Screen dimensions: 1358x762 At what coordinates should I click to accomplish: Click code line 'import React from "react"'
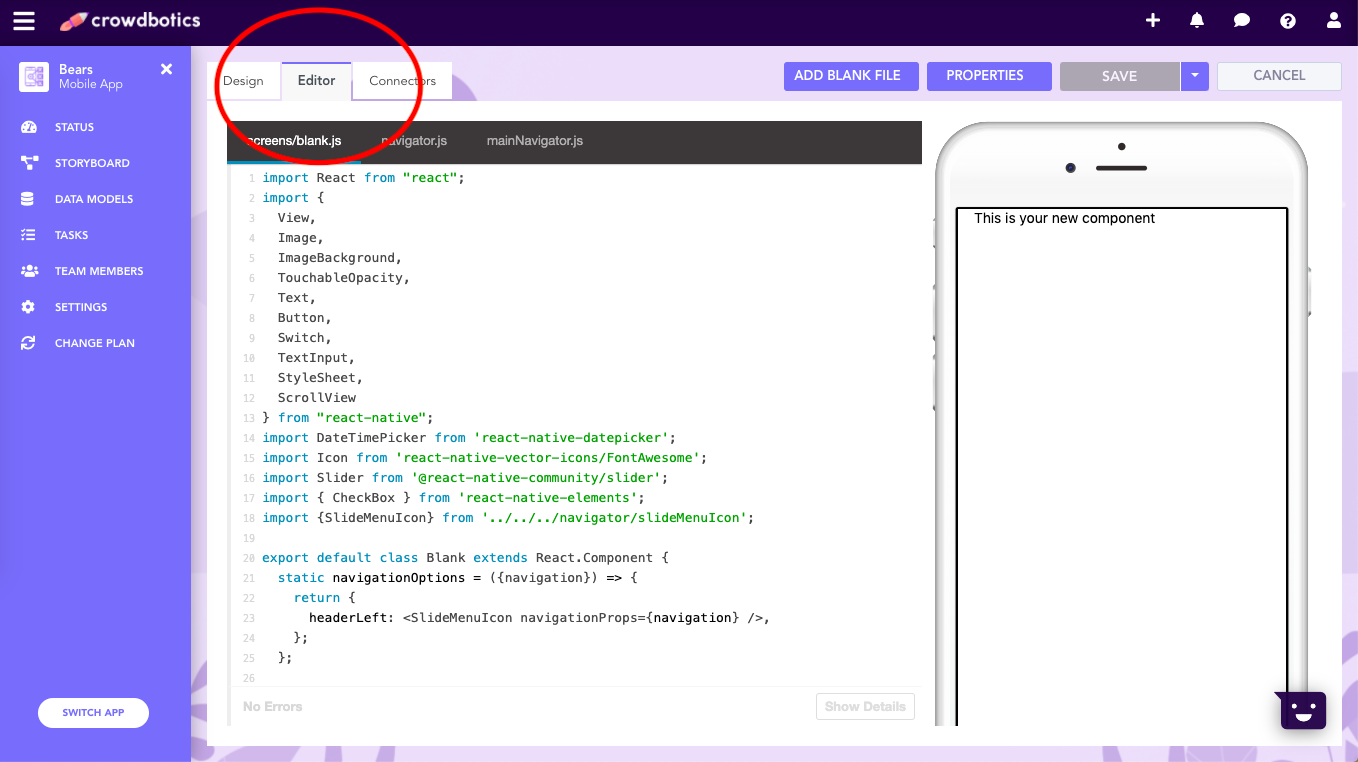(x=364, y=178)
